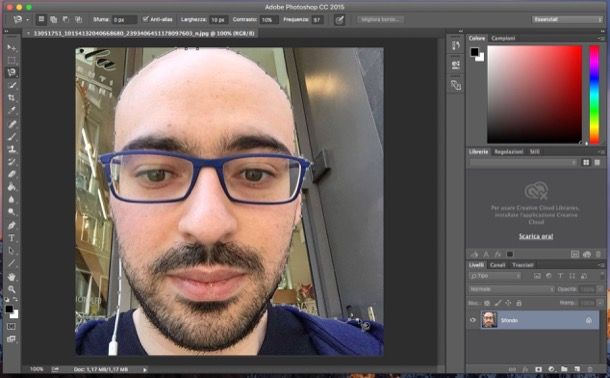
Task: Select the Magnetic Lasso tool in toolbox
Action: coord(11,72)
